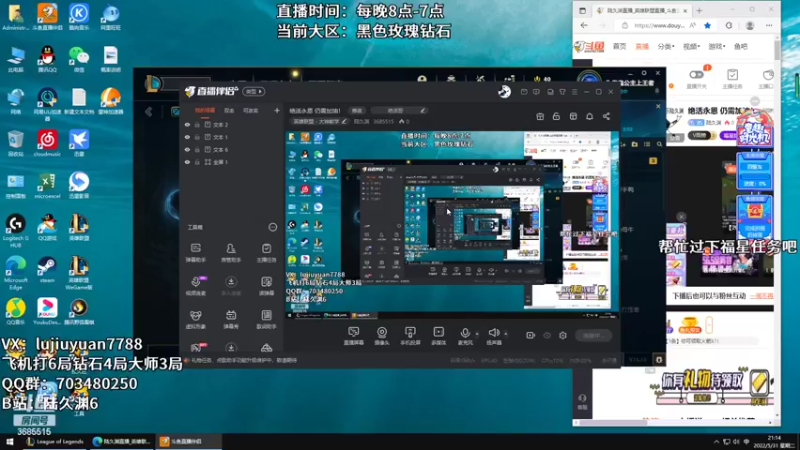The width and height of the screenshot is (800, 450).
Task: Hide the 文本 1 source layer
Action: point(187,137)
